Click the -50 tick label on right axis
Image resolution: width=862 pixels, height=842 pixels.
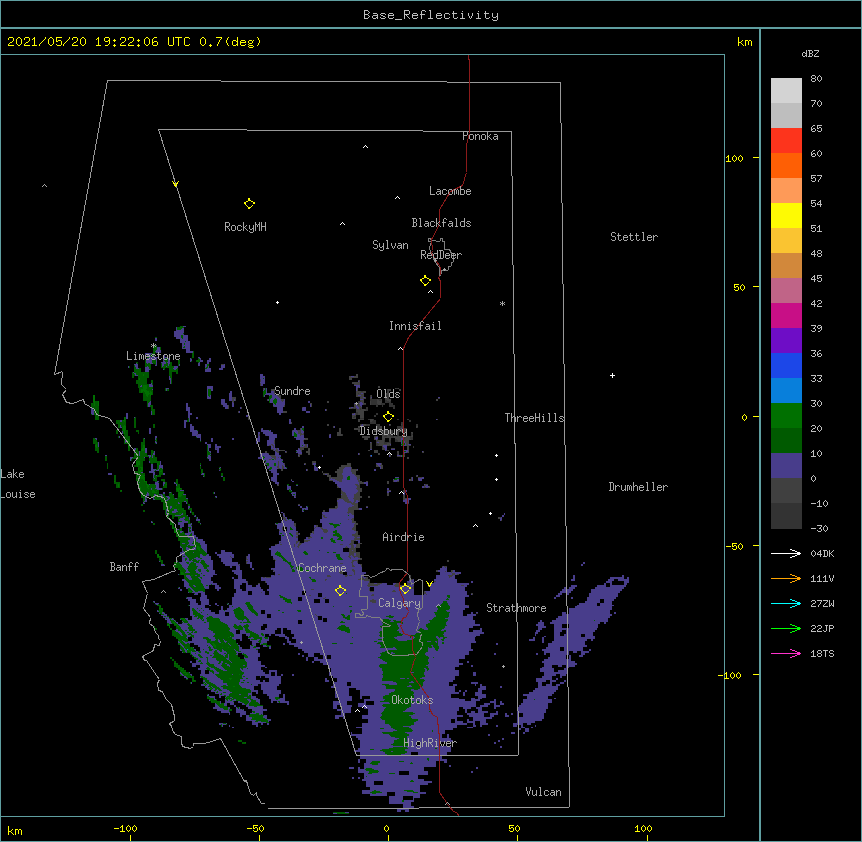click(734, 546)
